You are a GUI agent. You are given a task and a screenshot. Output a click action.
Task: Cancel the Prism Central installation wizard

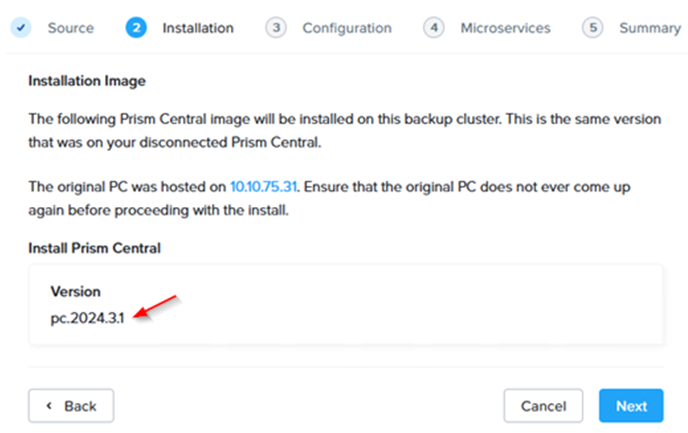click(543, 406)
